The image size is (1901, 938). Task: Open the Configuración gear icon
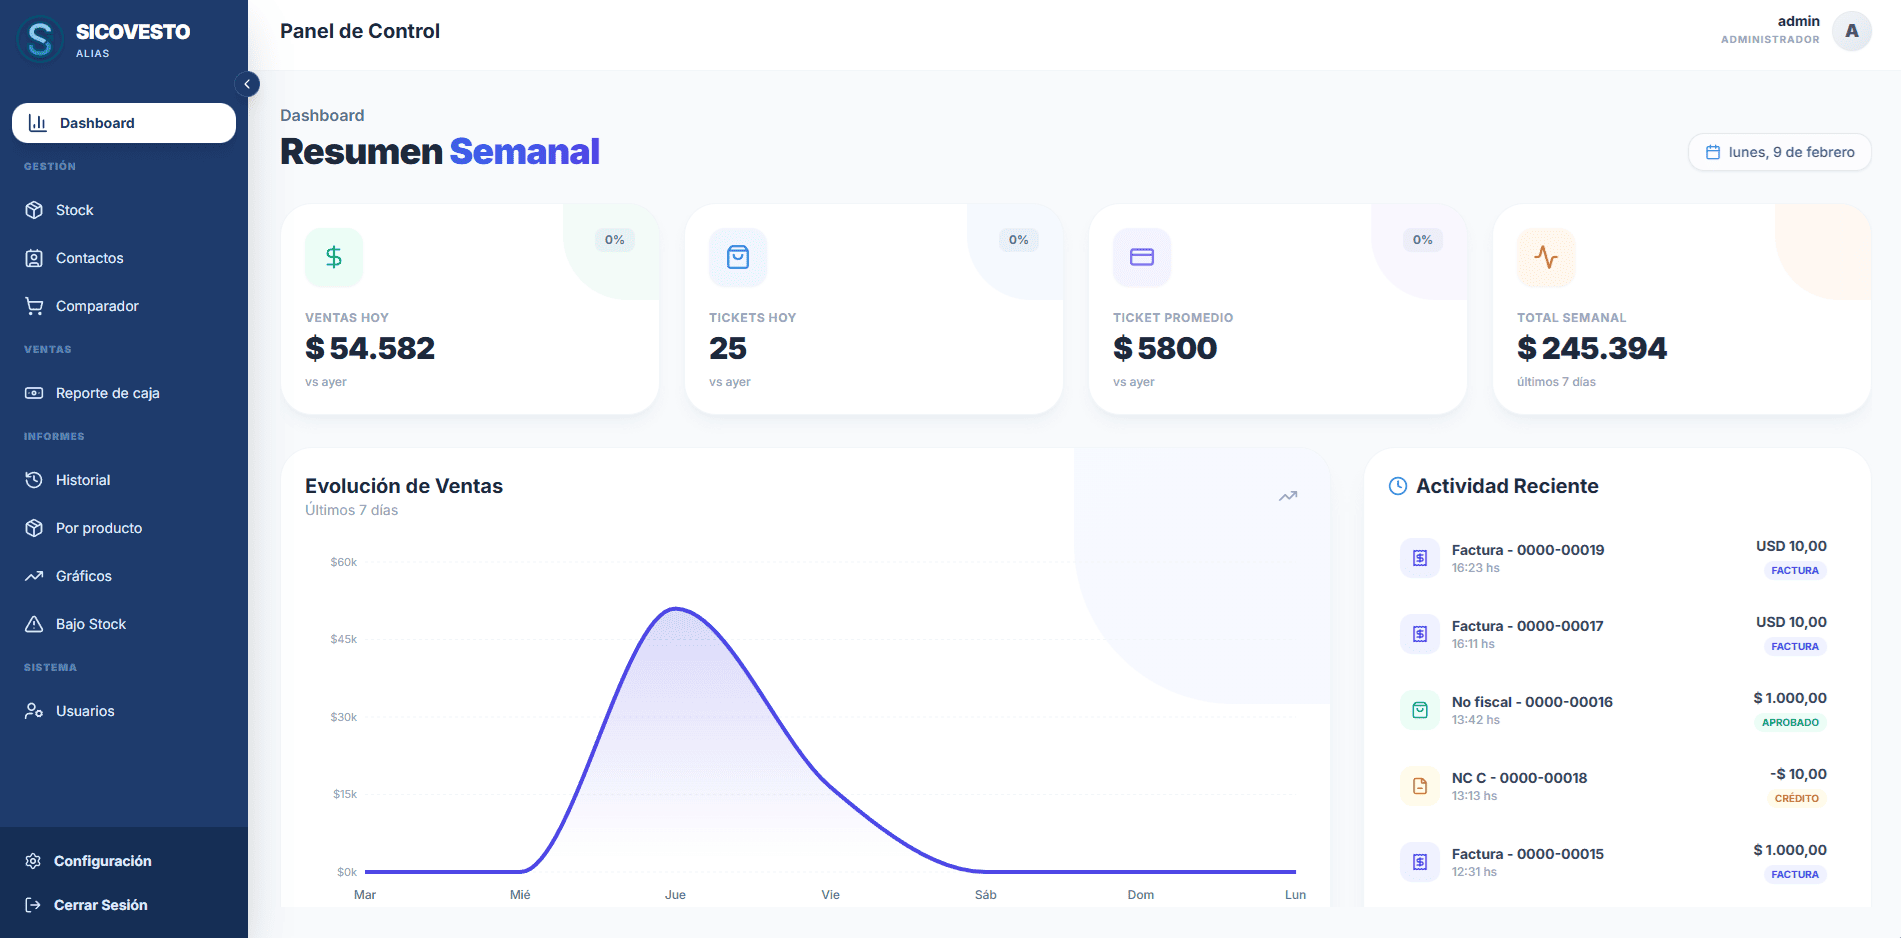33,861
